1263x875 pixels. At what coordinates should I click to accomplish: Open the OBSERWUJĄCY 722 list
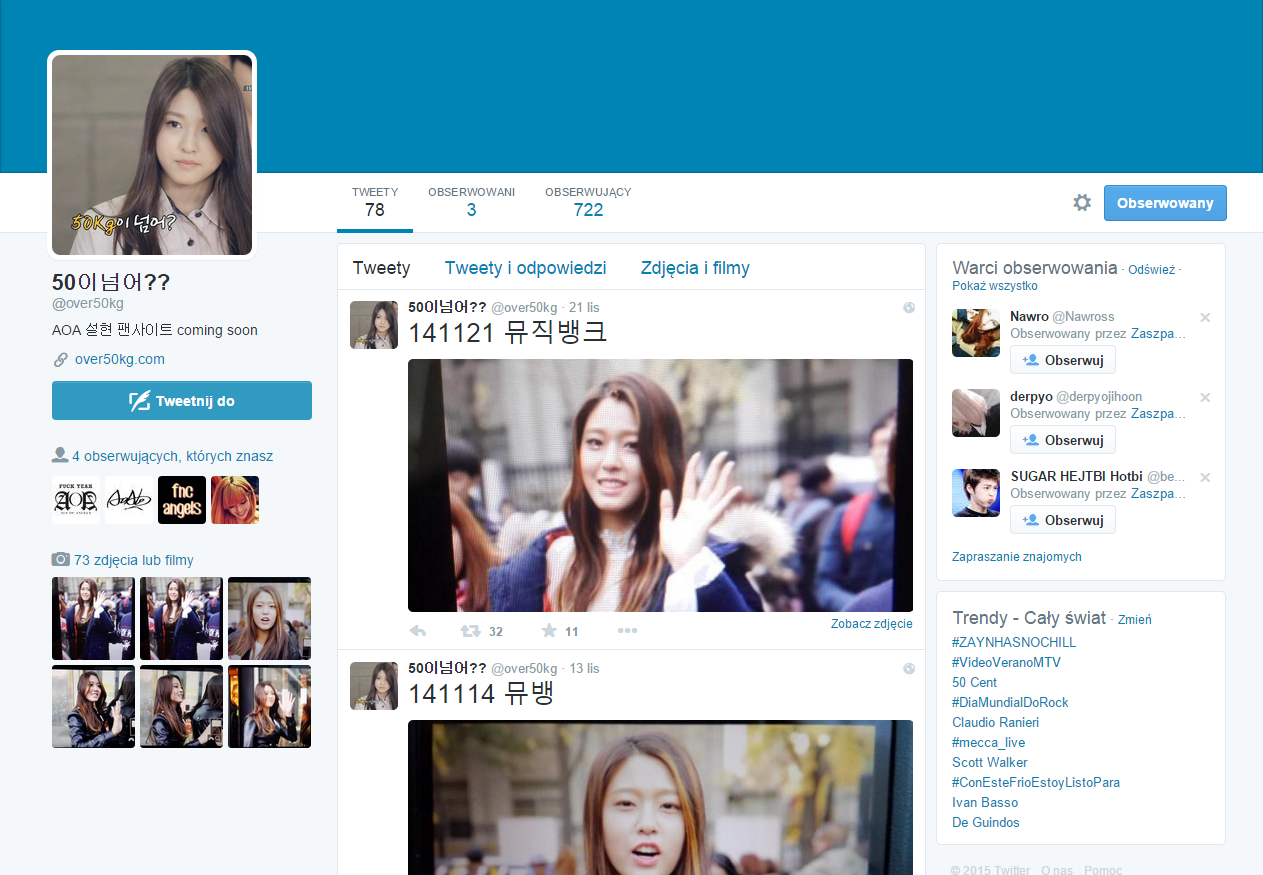coord(588,202)
